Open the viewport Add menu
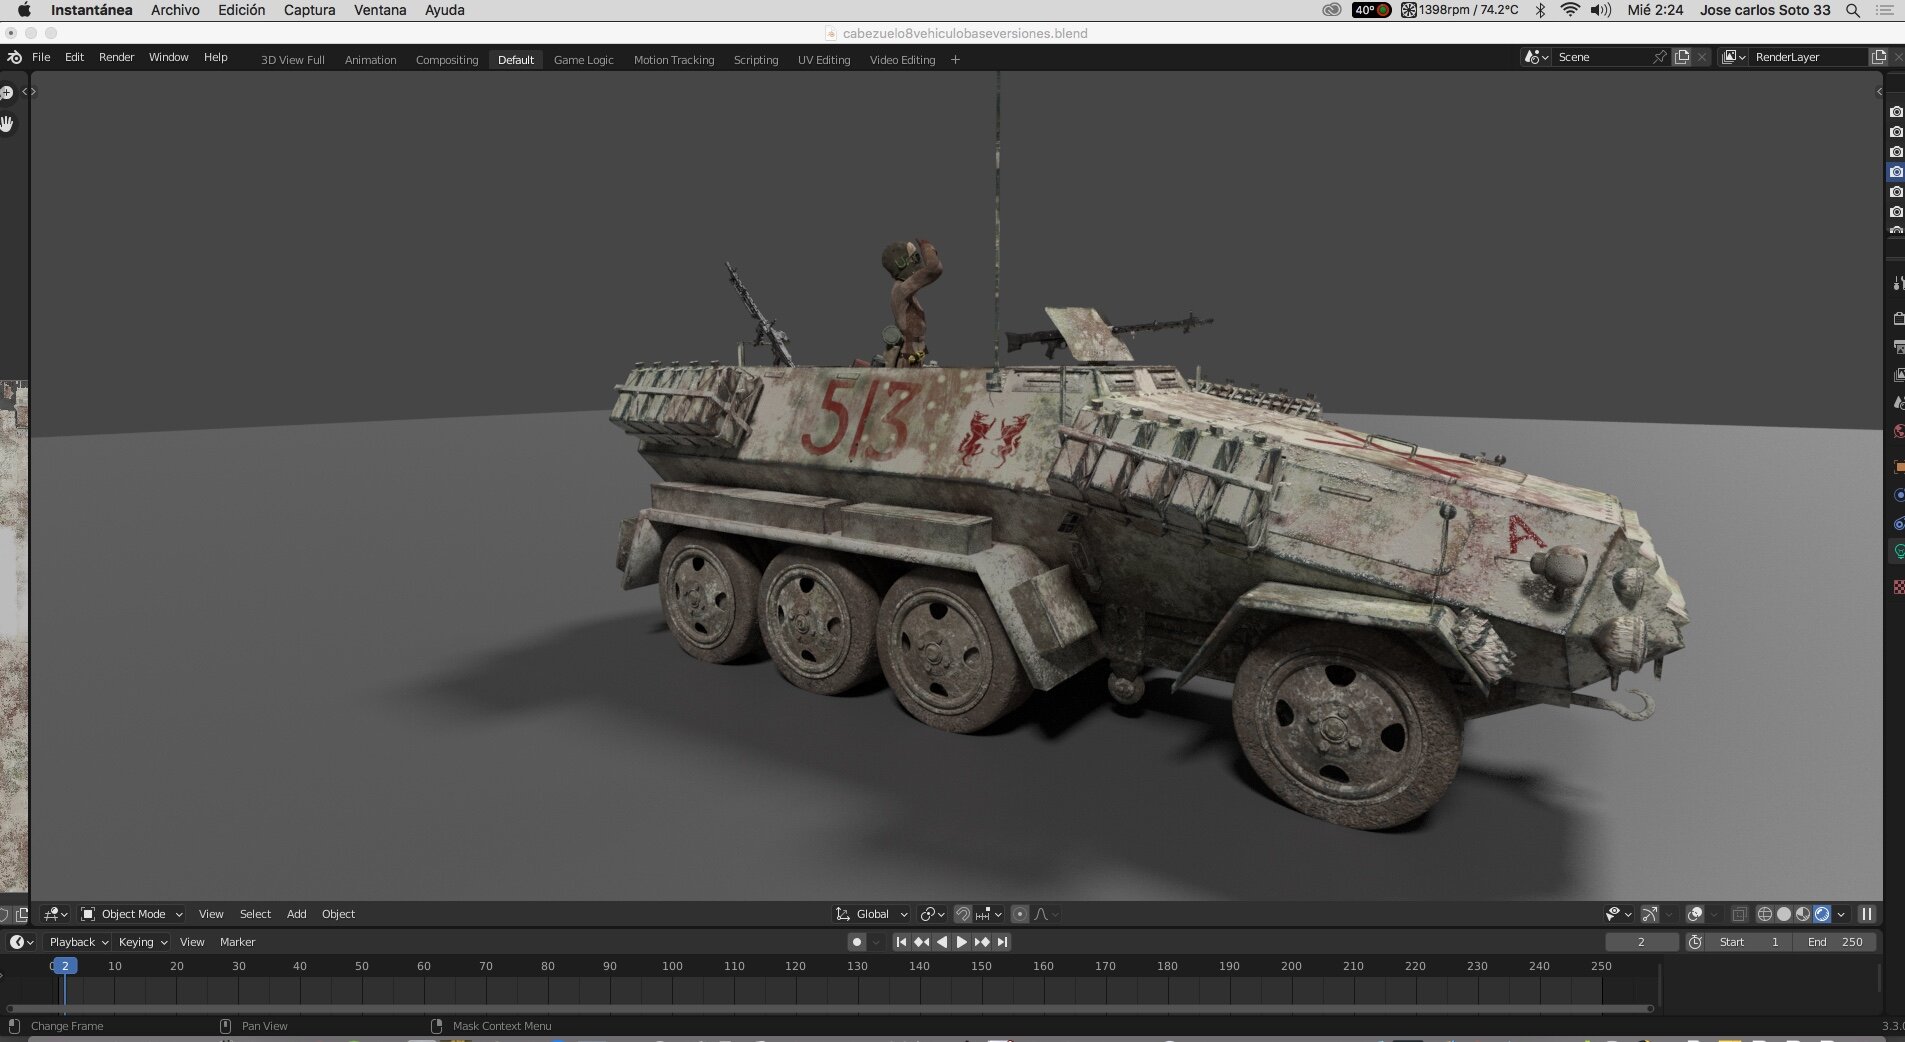The height and width of the screenshot is (1042, 1905). 297,914
